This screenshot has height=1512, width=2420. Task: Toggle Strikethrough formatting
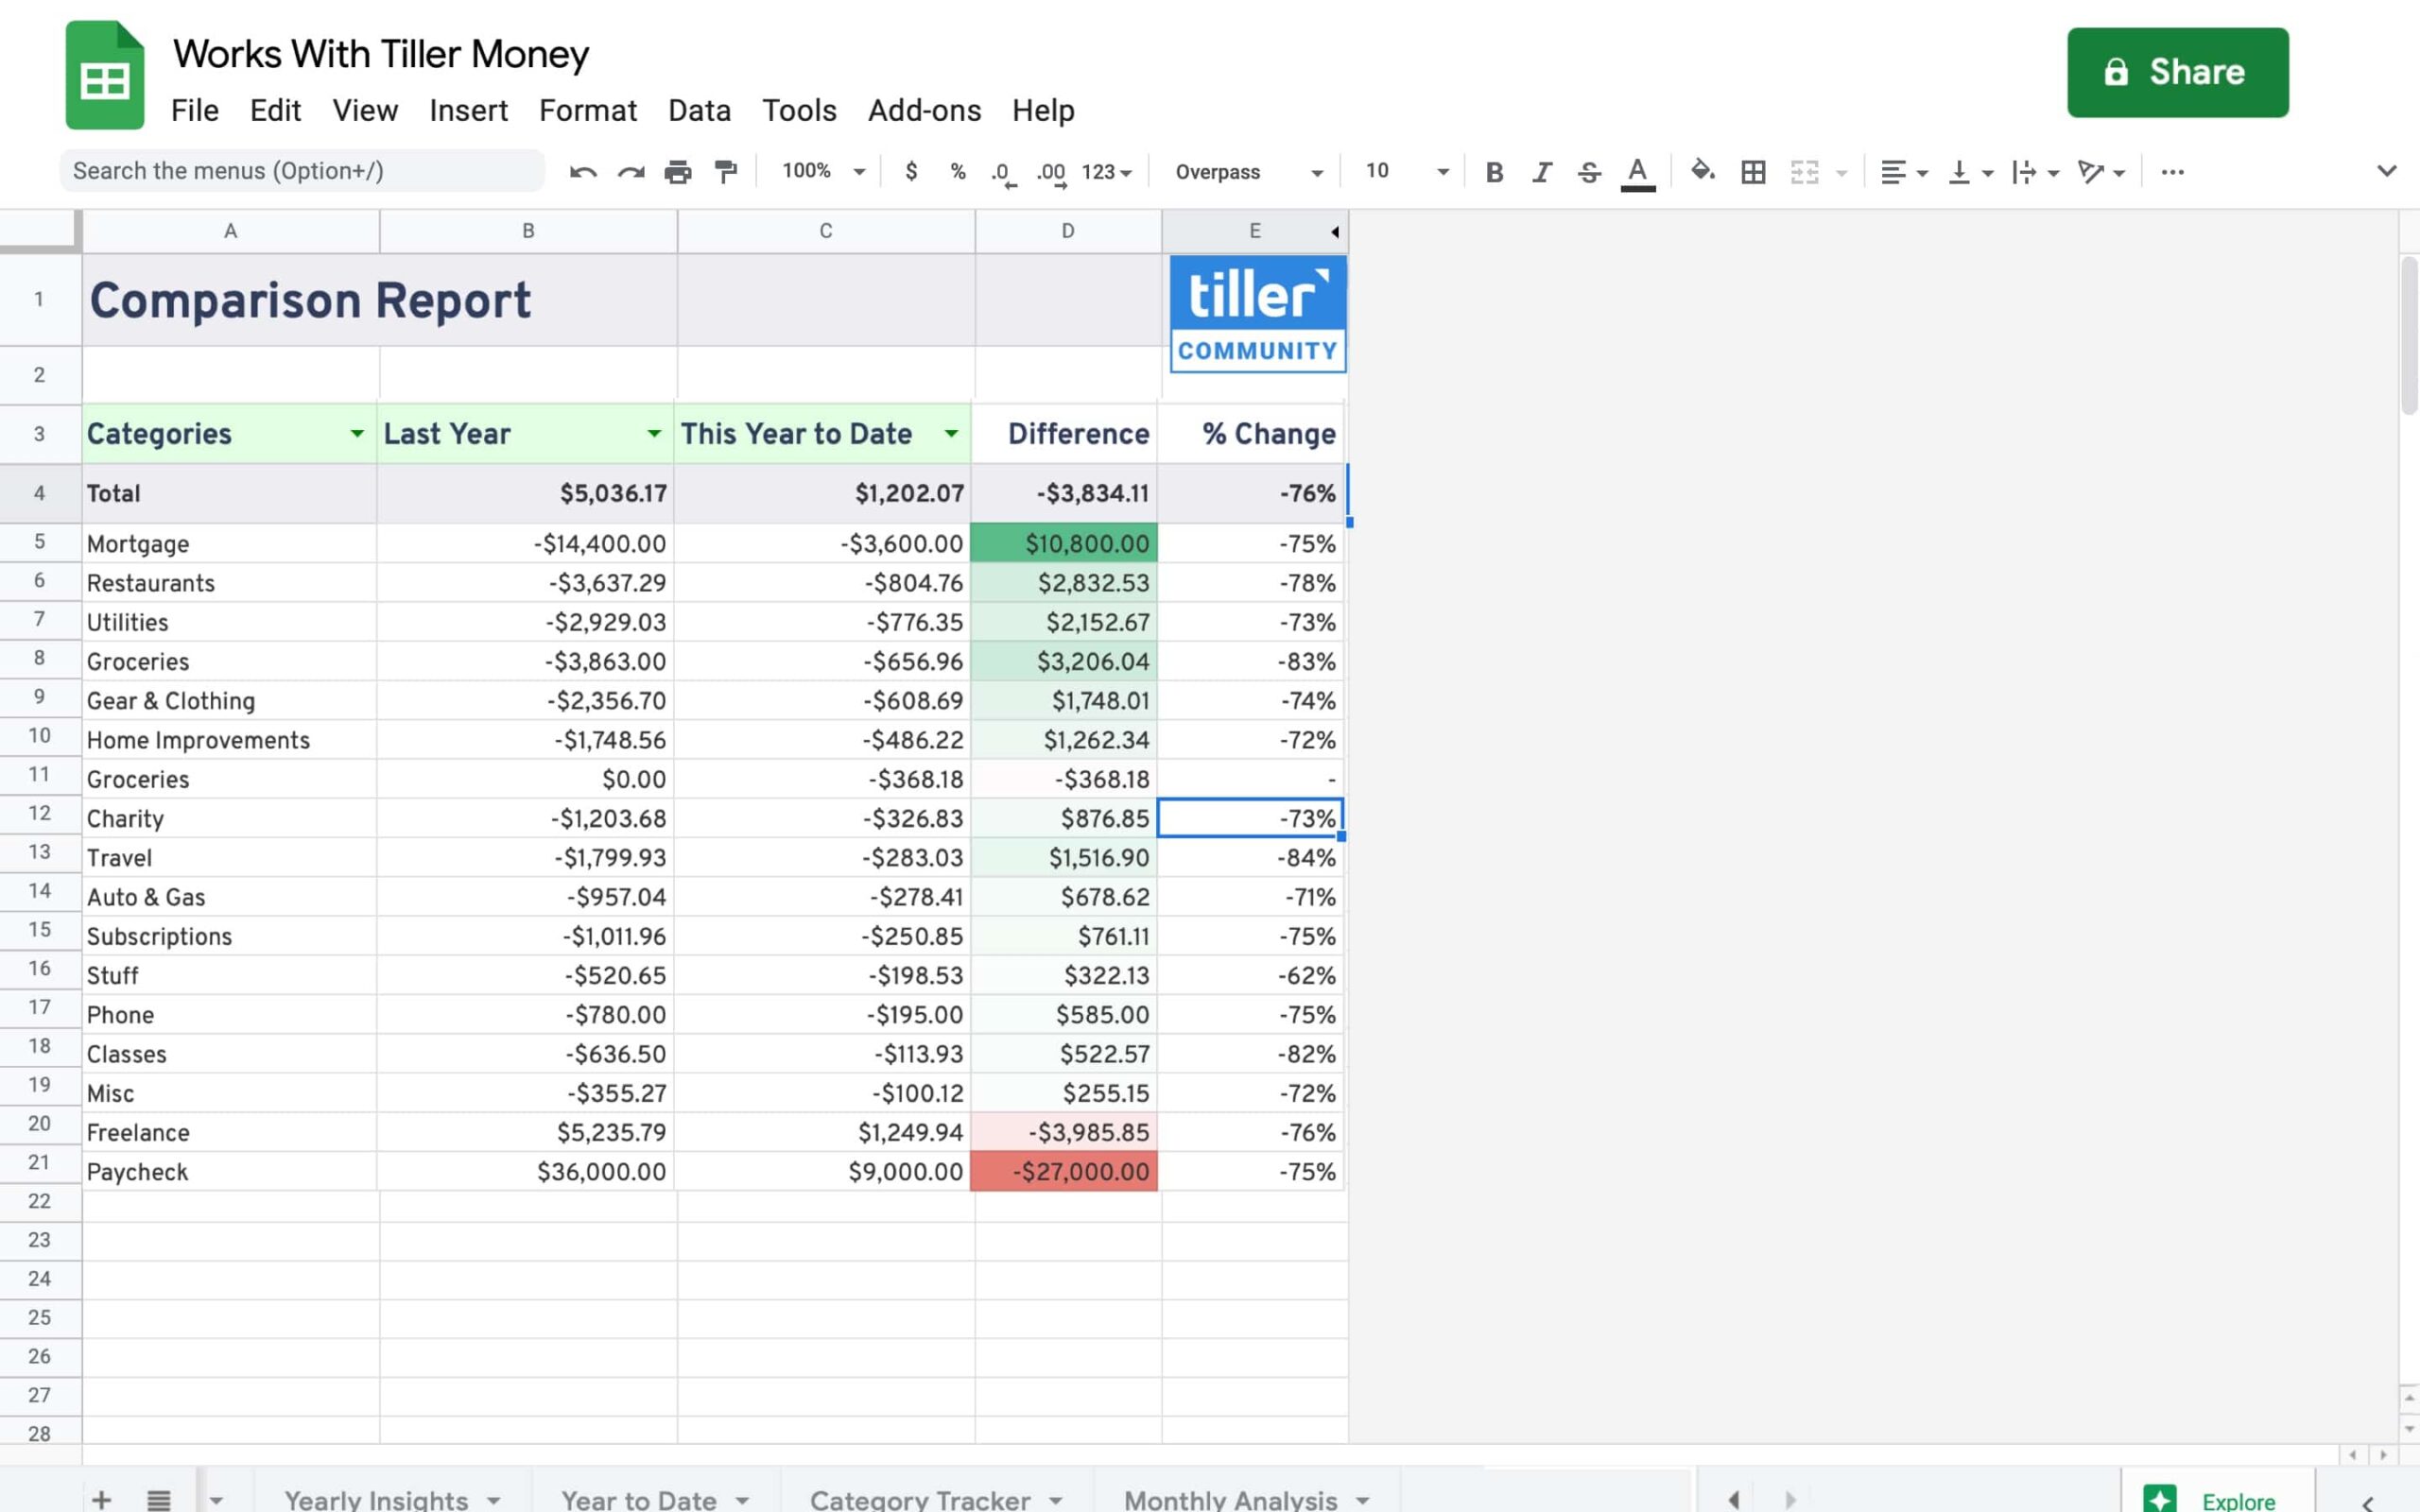(1589, 172)
